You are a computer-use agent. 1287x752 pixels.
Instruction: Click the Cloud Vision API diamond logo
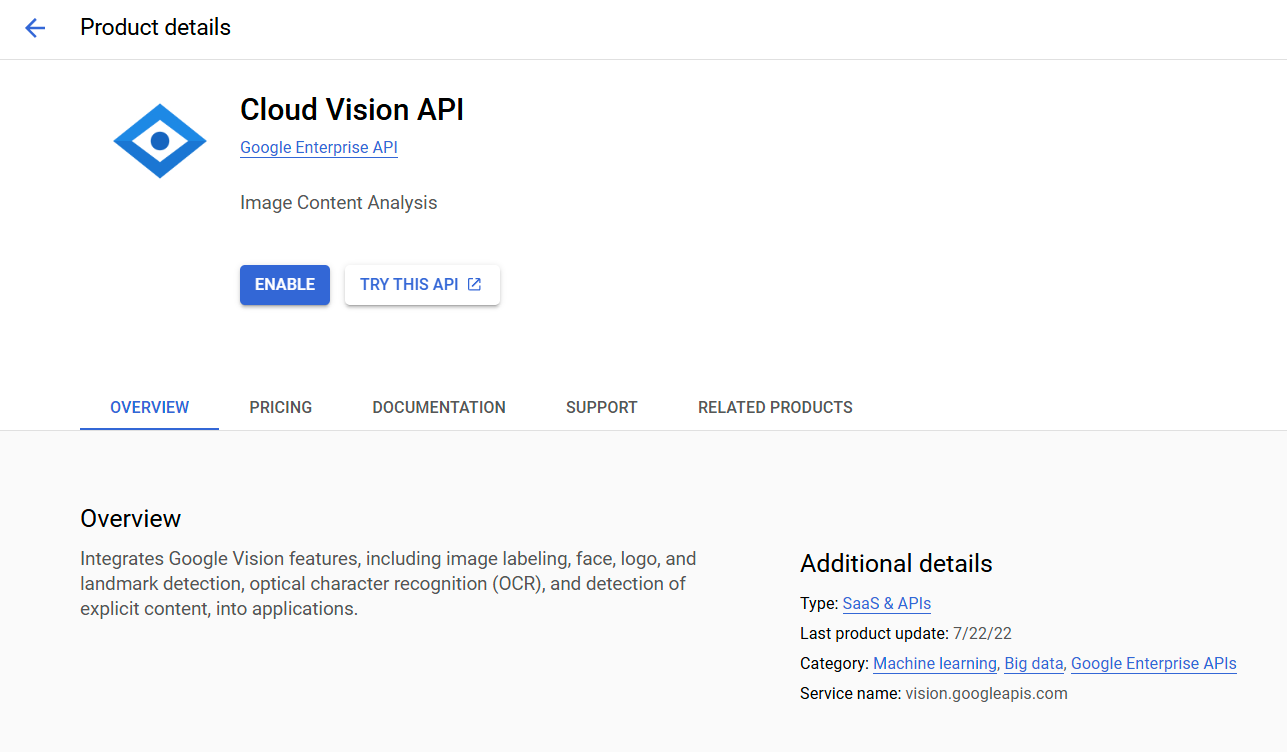160,141
